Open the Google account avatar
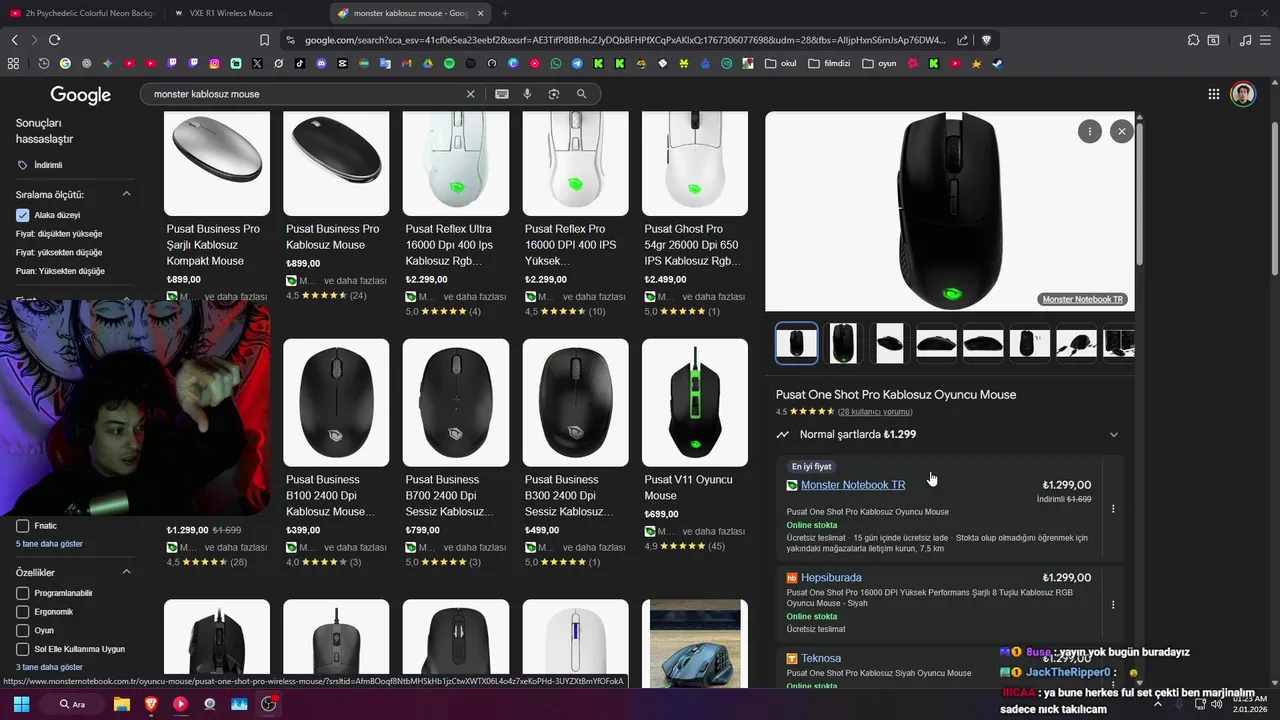The height and width of the screenshot is (720, 1280). point(1242,94)
